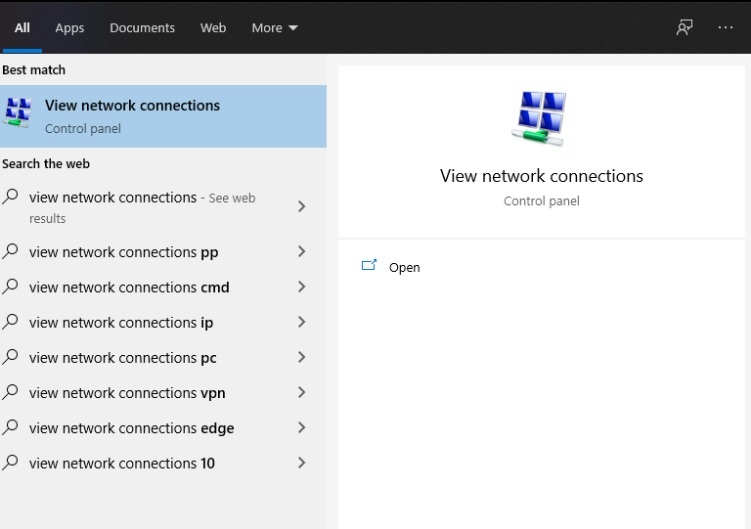Switch to the All search tab

22,28
